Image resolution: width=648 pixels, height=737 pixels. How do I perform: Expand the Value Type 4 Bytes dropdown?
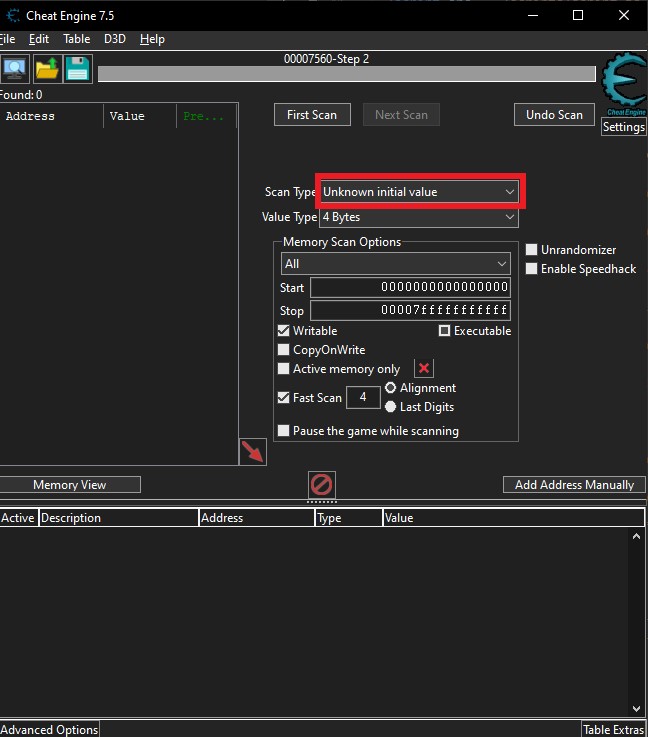click(x=419, y=217)
